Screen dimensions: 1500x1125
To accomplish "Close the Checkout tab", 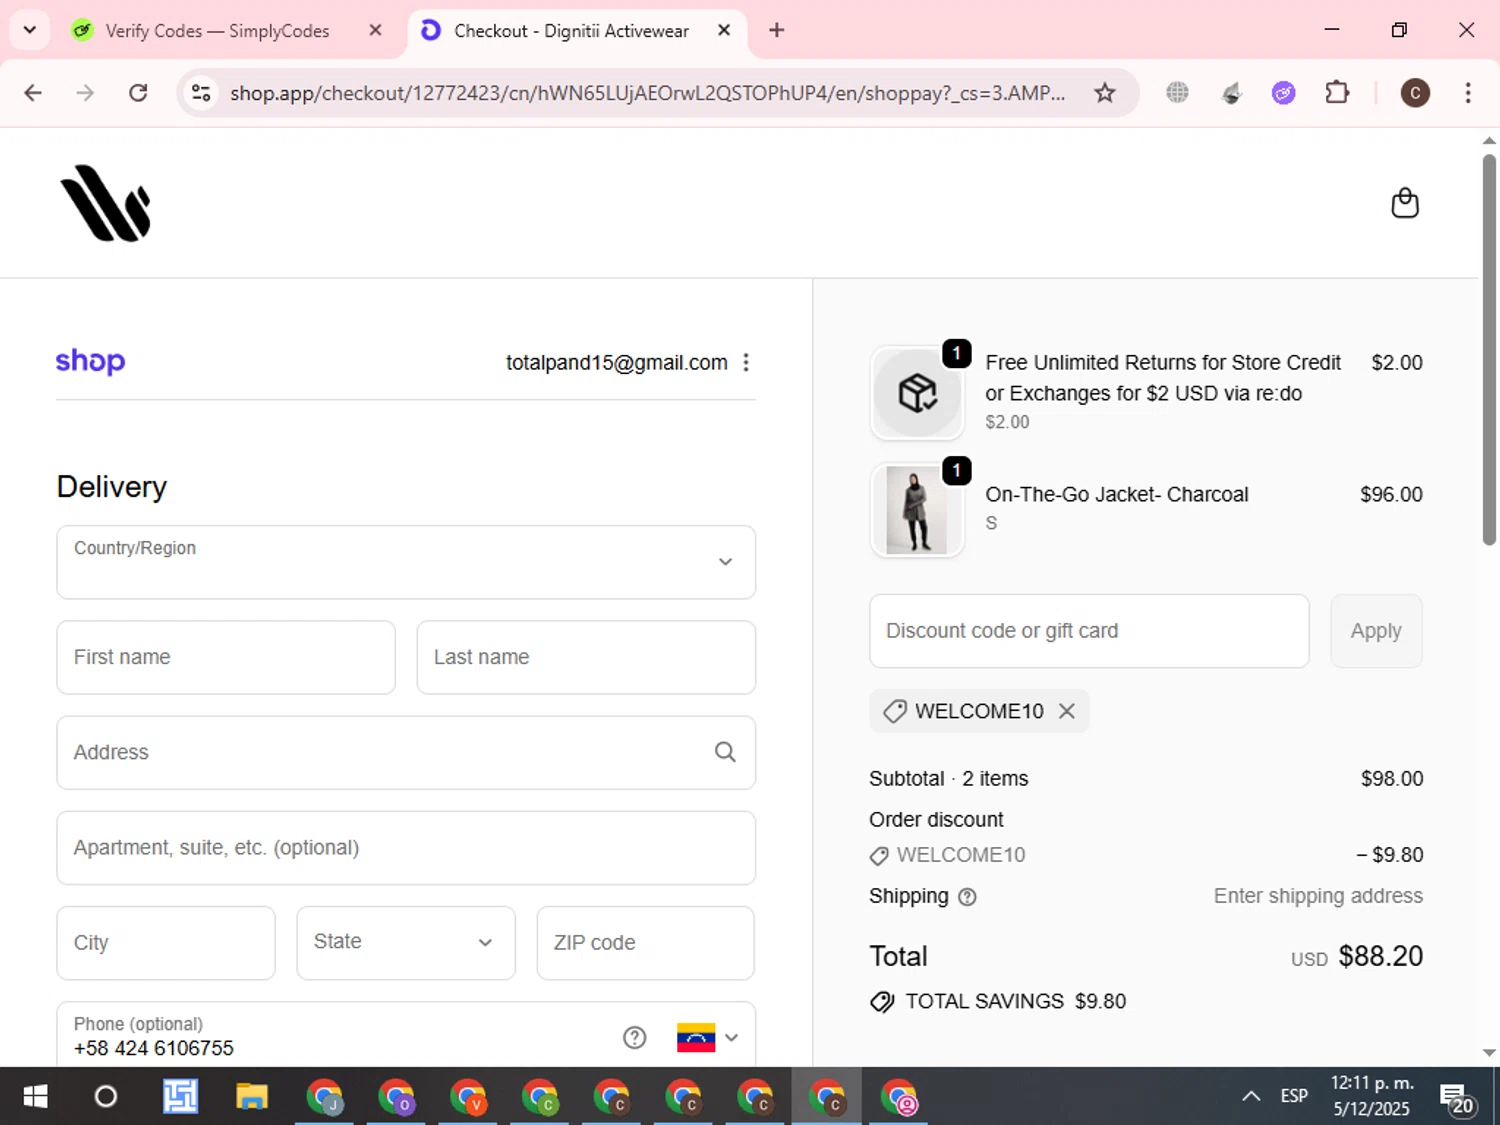I will point(724,30).
